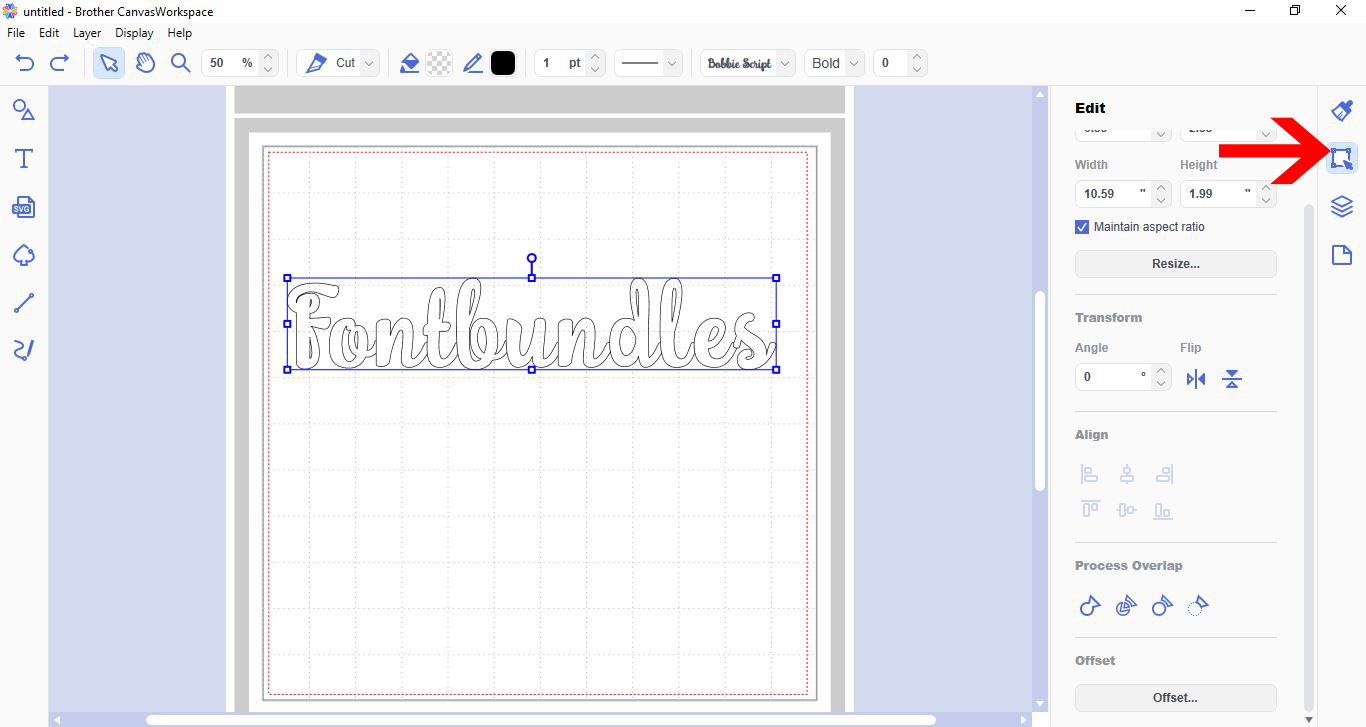The image size is (1366, 727).
Task: Click the fill bucket icon
Action: 409,63
